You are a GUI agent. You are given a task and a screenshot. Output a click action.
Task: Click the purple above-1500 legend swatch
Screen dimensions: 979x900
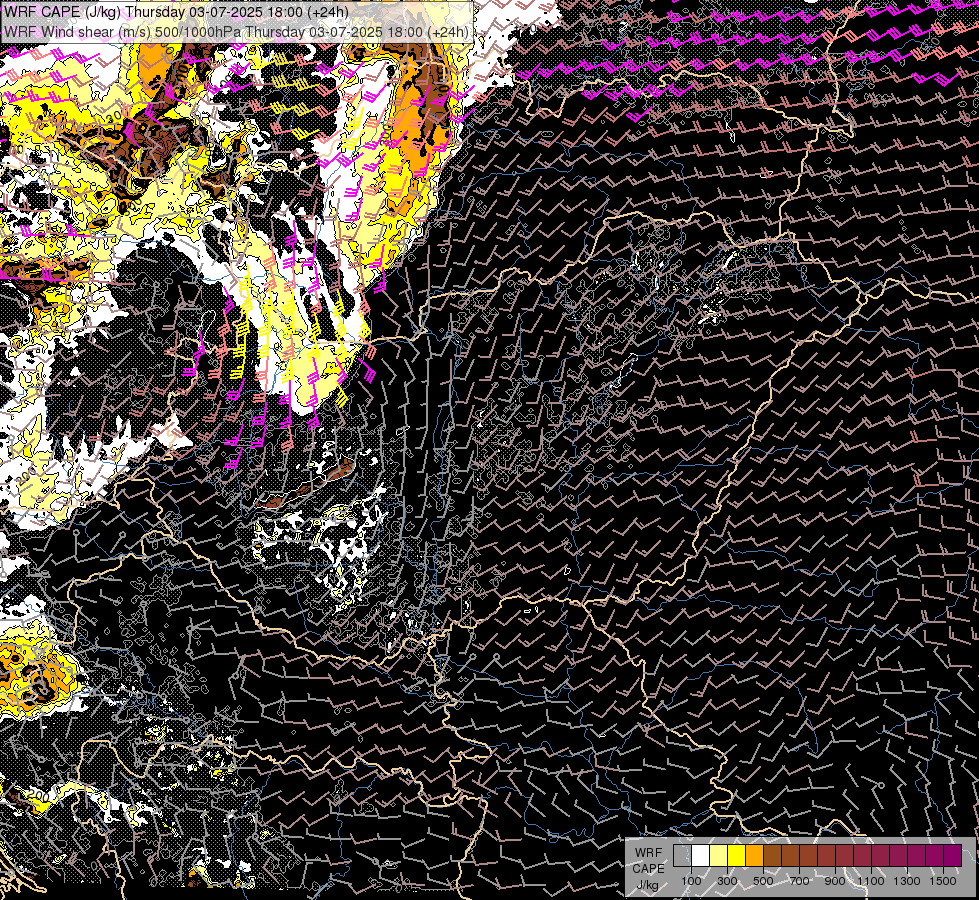(x=952, y=856)
